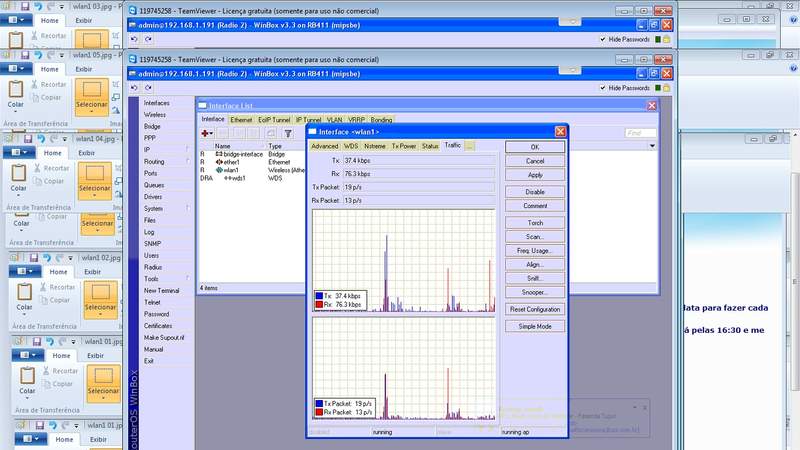The image size is (800, 450).
Task: Click the red plus Add interface icon
Action: (206, 133)
